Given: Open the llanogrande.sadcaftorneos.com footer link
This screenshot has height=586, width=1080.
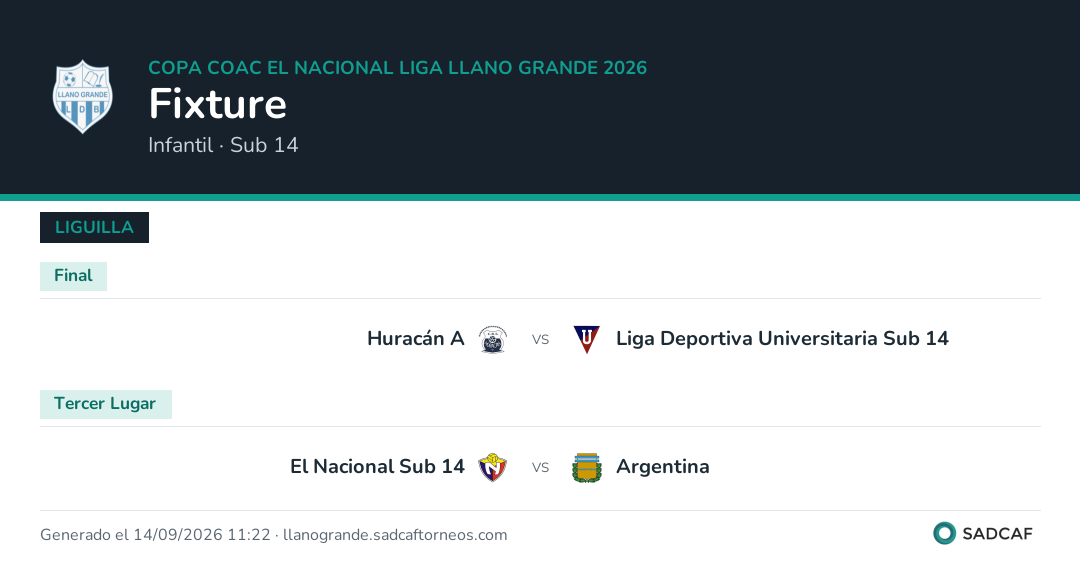Looking at the screenshot, I should click(395, 535).
